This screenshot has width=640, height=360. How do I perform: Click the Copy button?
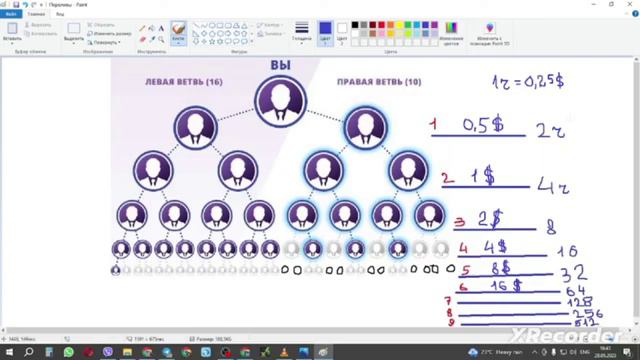click(x=41, y=33)
